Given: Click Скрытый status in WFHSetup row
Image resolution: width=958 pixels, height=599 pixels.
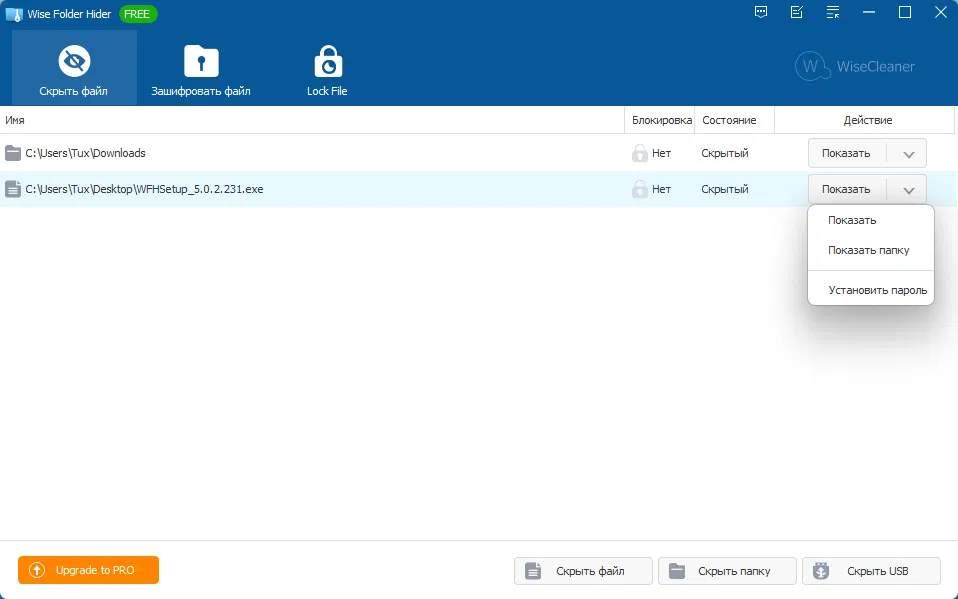Looking at the screenshot, I should click(725, 189).
